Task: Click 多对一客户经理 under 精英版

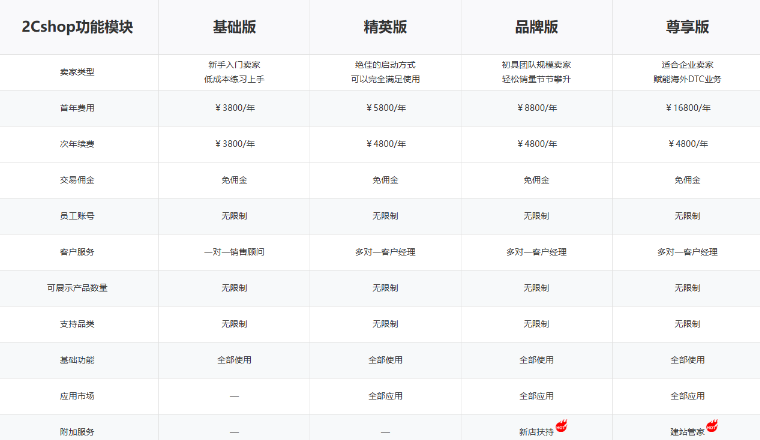Action: 385,252
